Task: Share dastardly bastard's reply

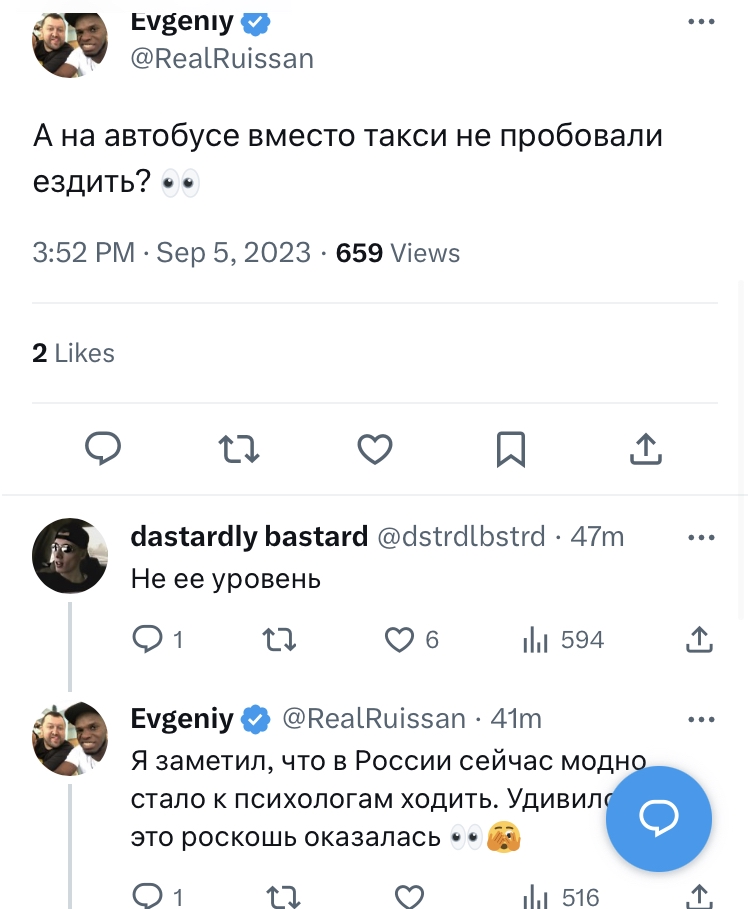Action: [700, 639]
